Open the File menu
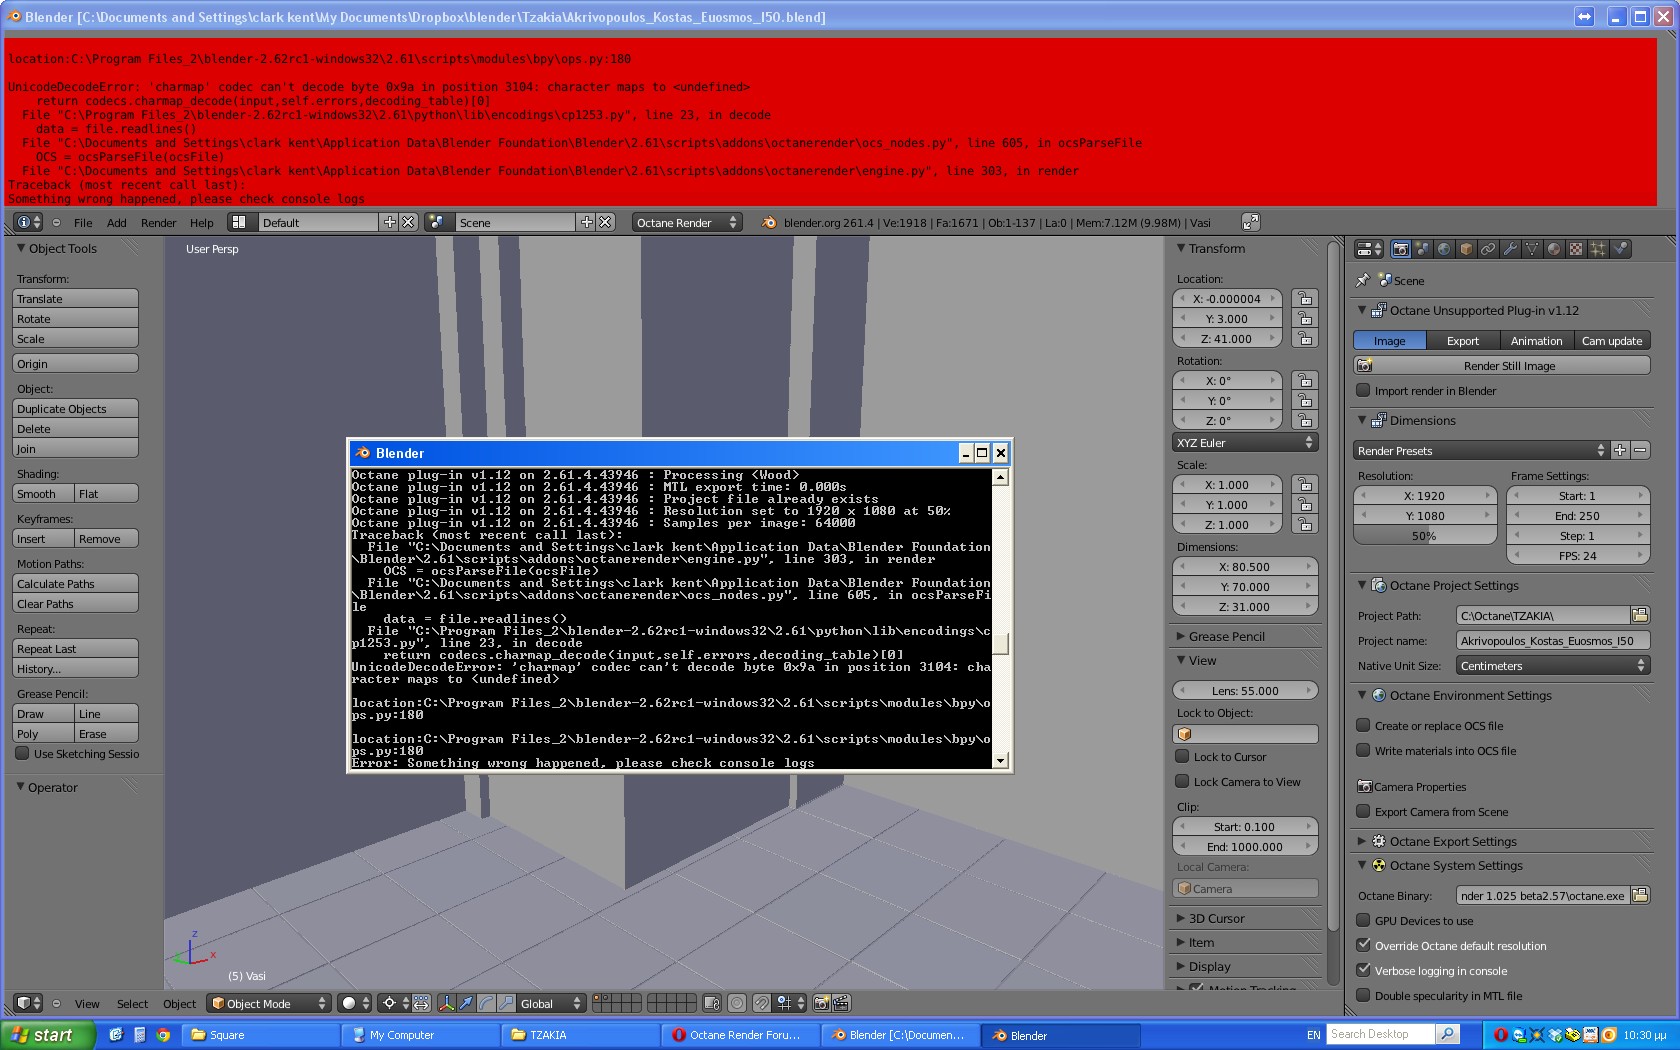The image size is (1680, 1050). click(83, 223)
